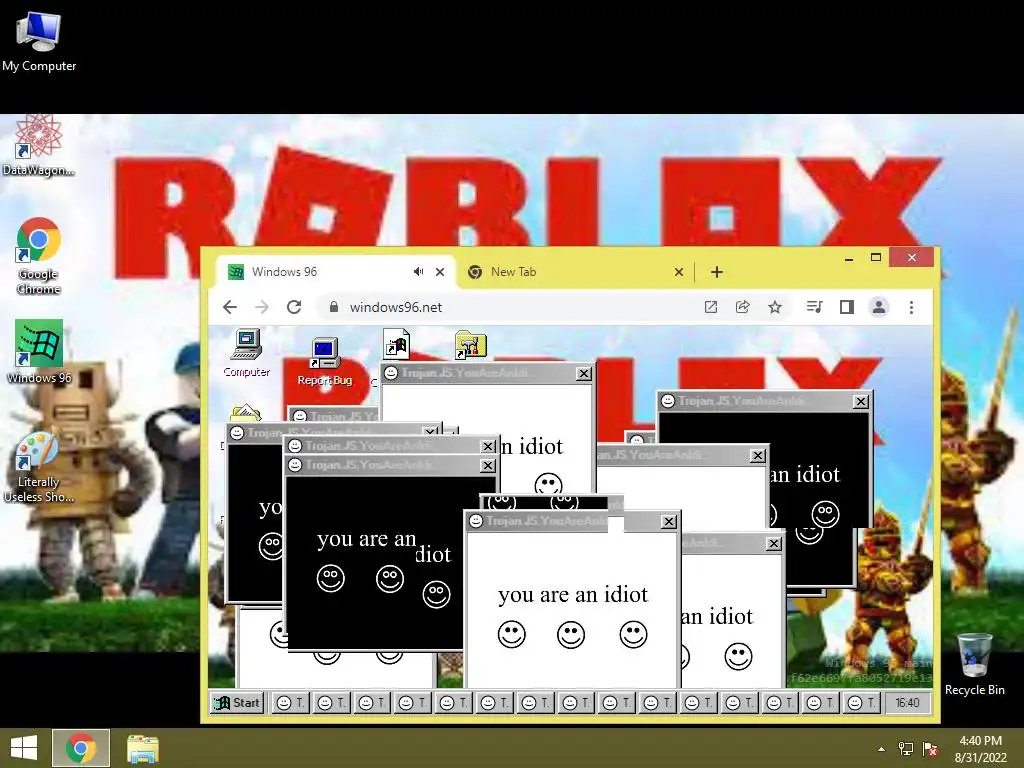Viewport: 1024px width, 768px height.
Task: Bookmark this page with the star
Action: (775, 307)
